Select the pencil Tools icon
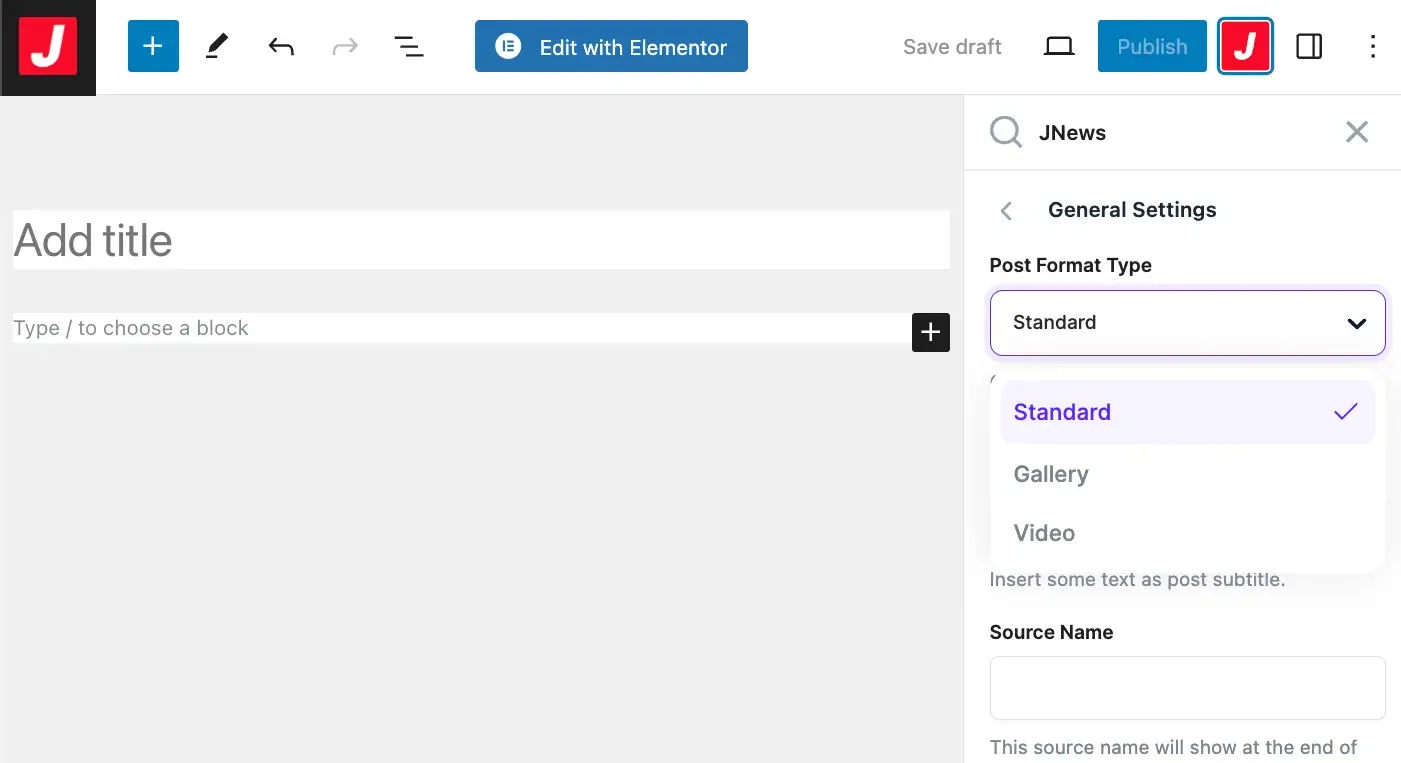Image resolution: width=1401 pixels, height=763 pixels. 217,47
